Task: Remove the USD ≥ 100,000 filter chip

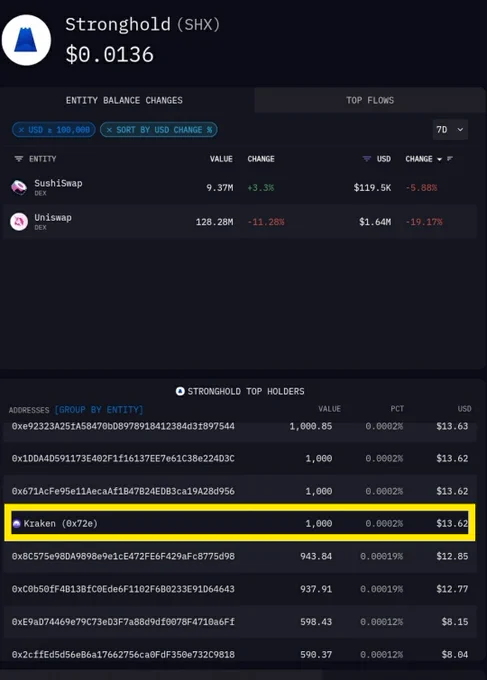Action: pos(21,130)
